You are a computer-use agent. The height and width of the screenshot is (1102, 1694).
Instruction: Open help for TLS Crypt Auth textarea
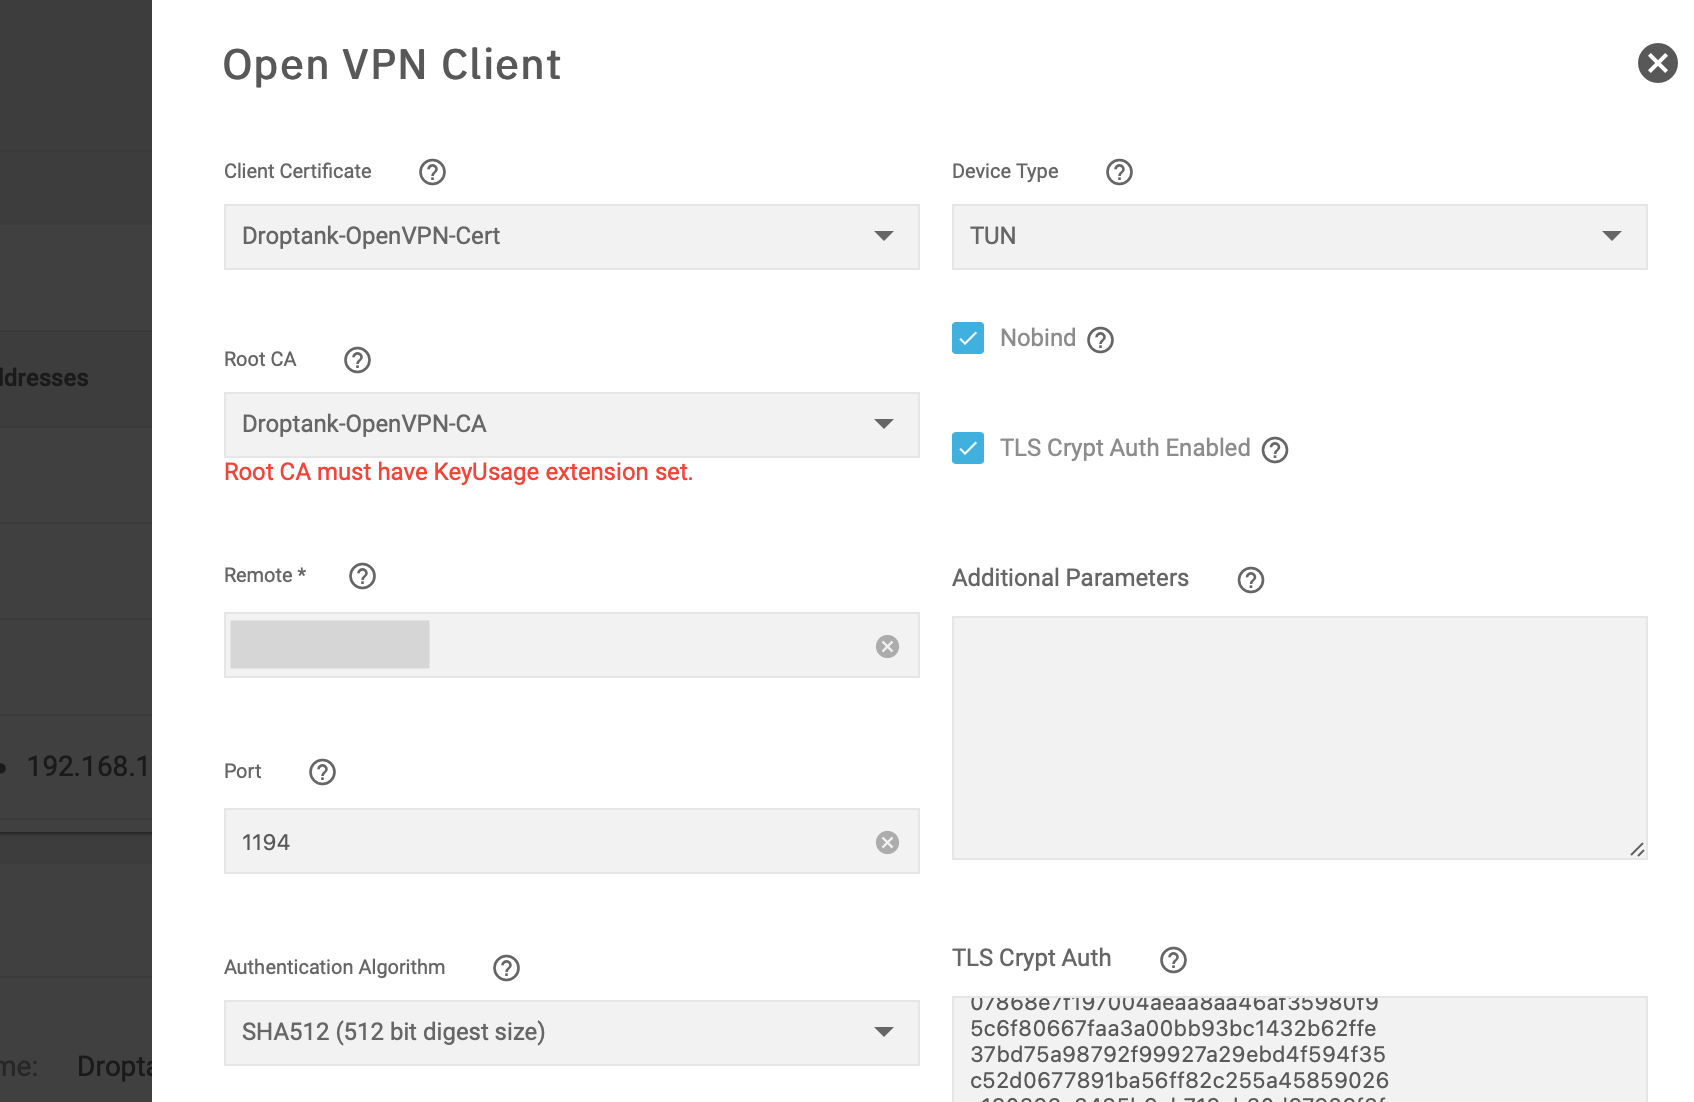pos(1173,960)
